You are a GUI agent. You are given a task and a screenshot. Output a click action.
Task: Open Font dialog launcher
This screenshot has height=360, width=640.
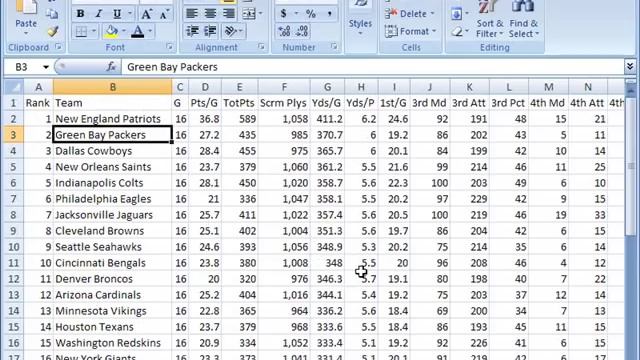click(169, 47)
